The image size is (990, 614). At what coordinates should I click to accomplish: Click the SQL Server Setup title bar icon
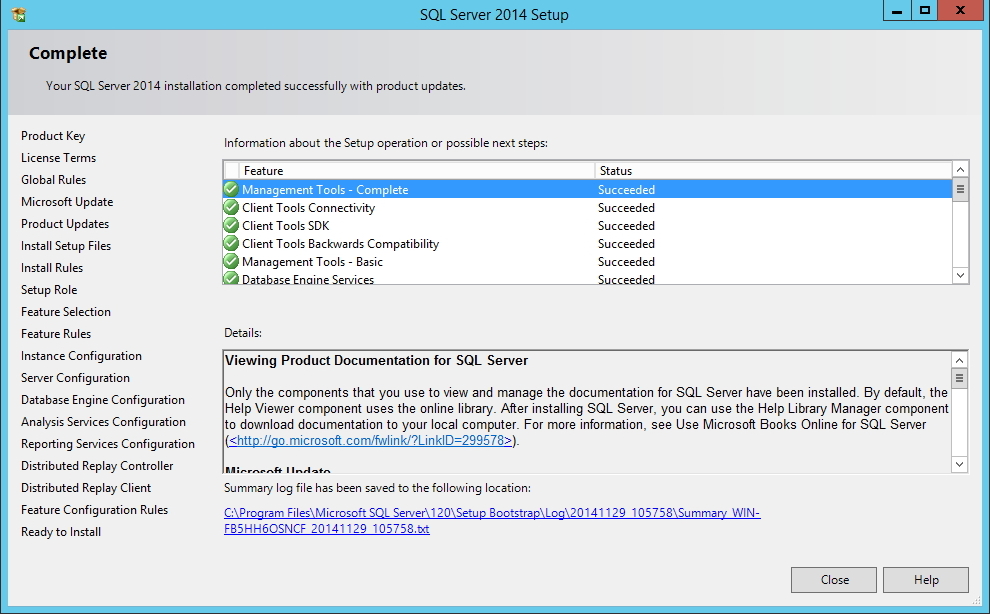point(18,14)
